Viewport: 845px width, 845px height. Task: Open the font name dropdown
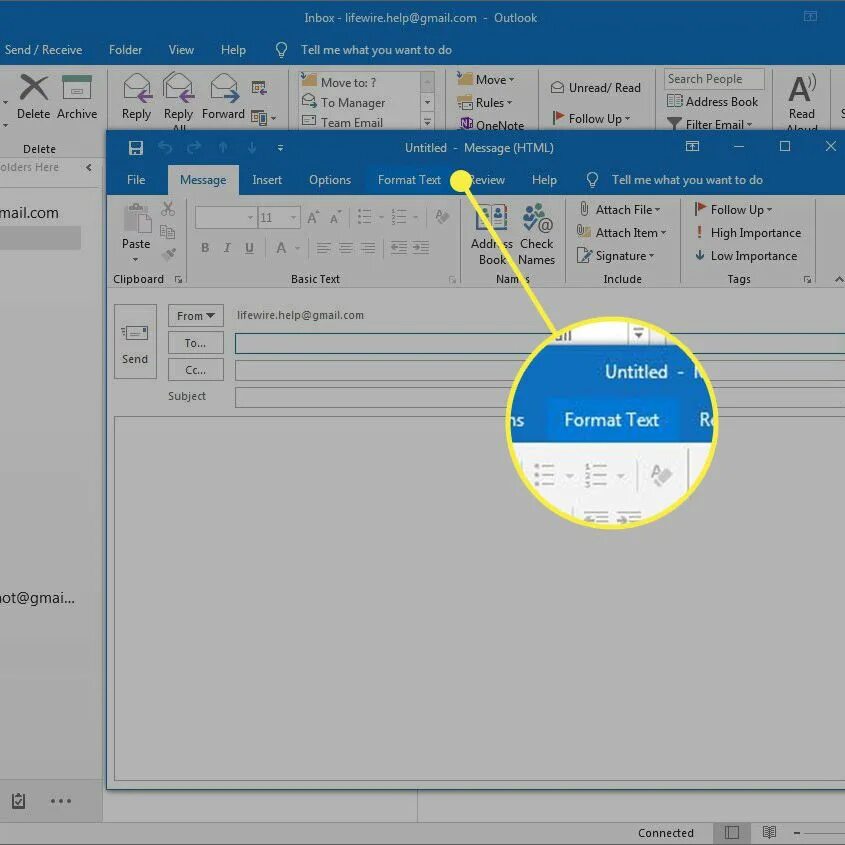(x=250, y=218)
